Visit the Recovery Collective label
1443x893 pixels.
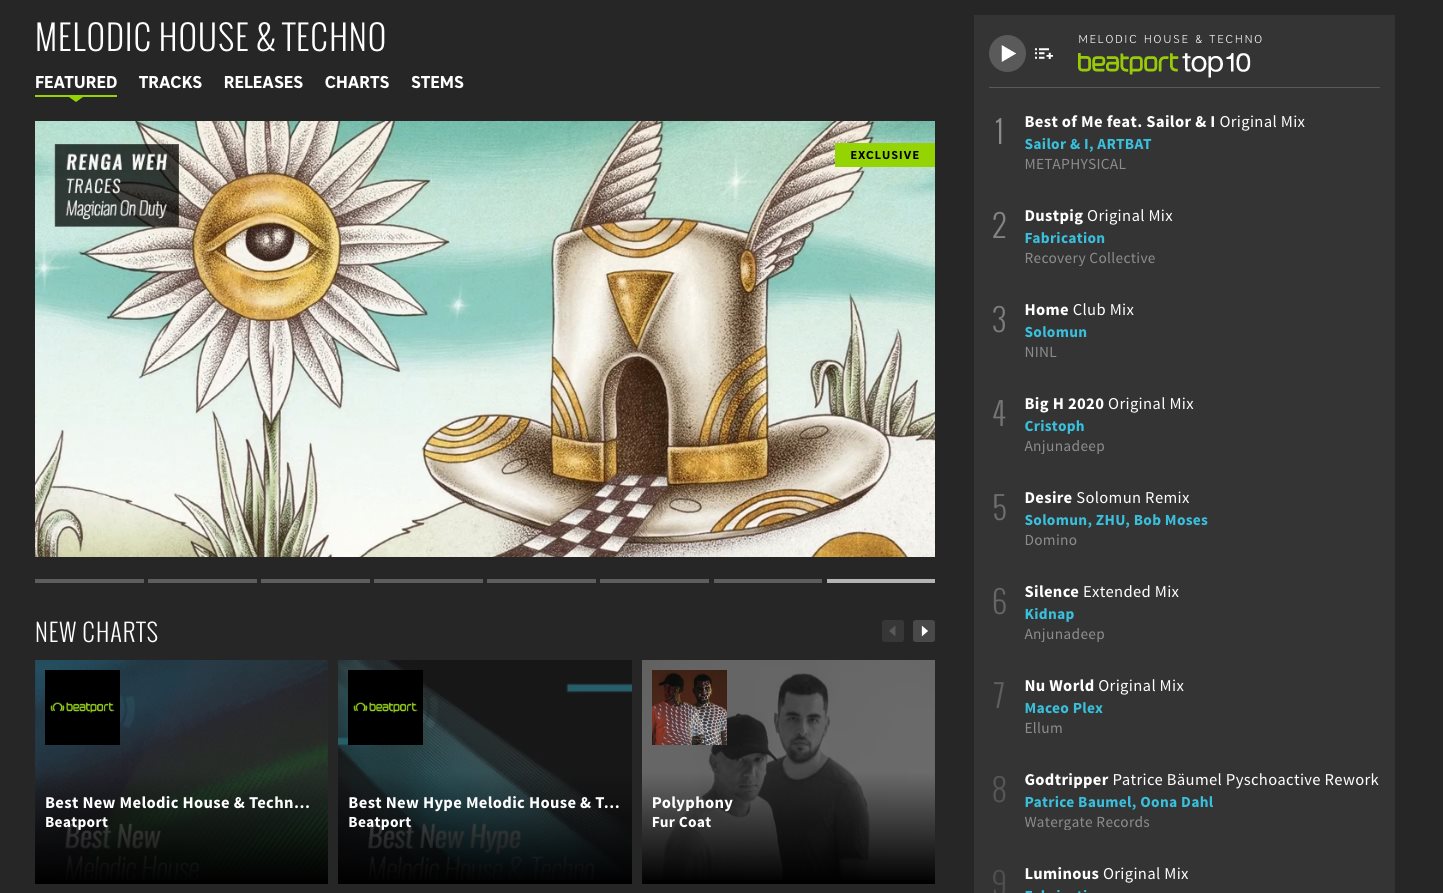pos(1090,258)
